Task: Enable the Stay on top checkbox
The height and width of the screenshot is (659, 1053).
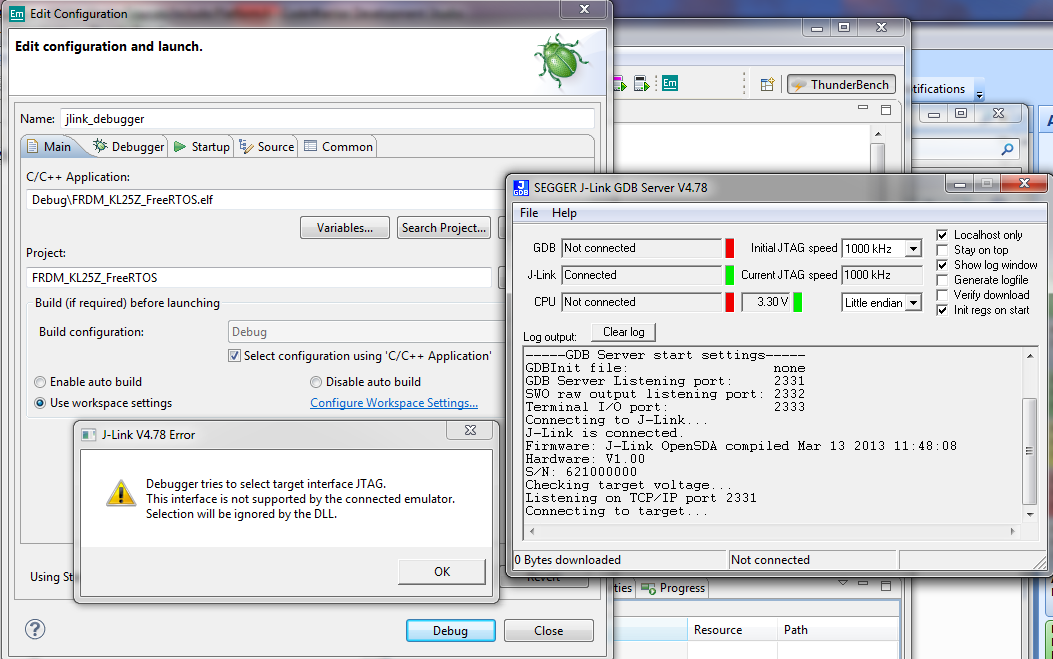Action: tap(942, 250)
